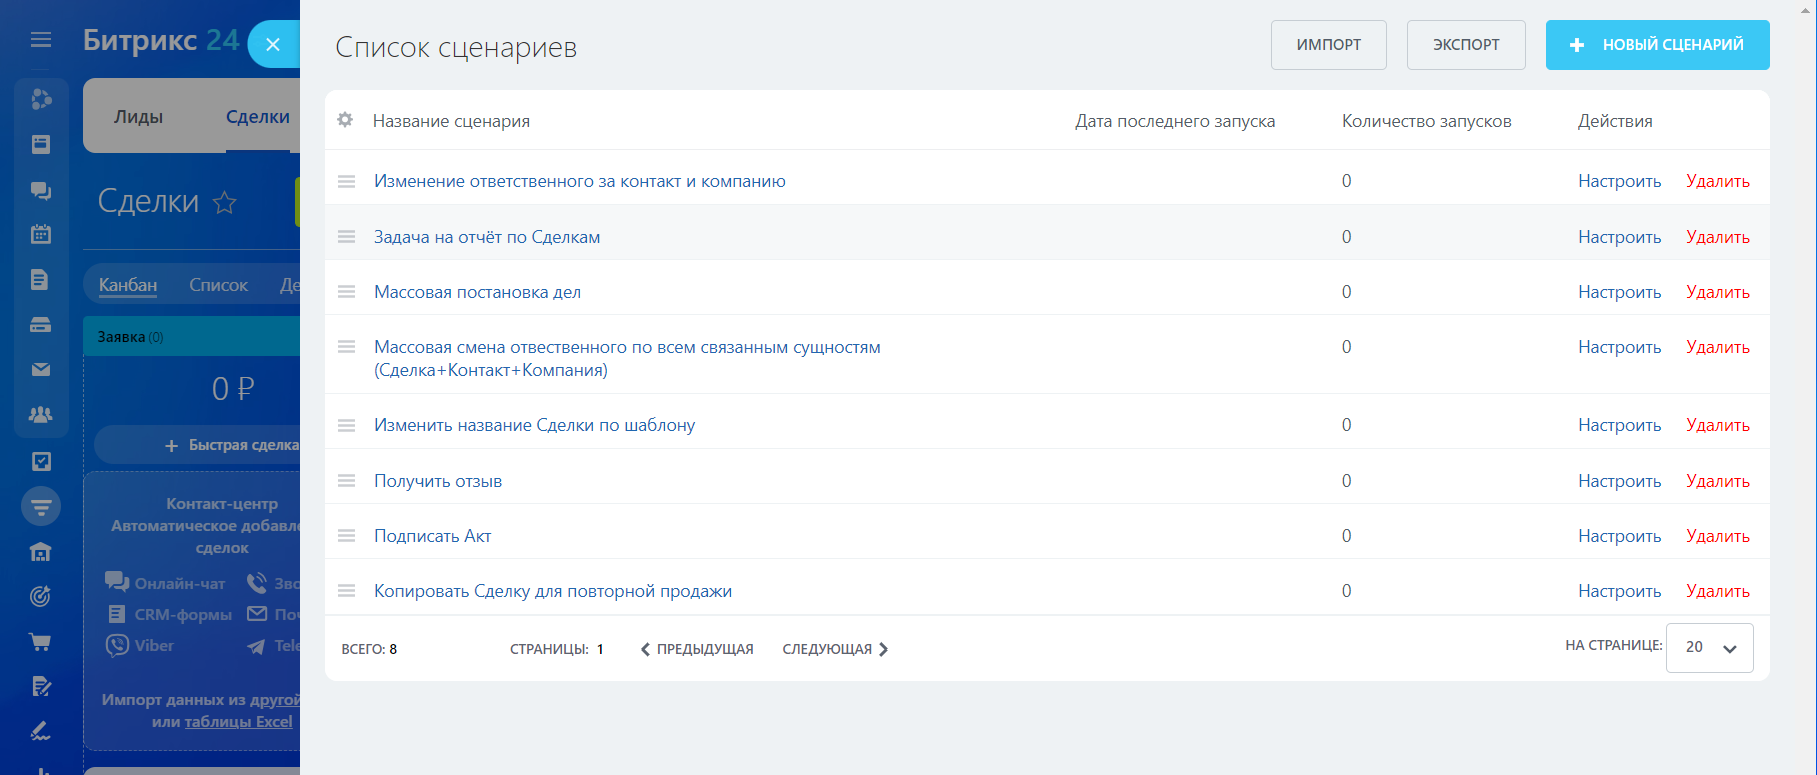
Task: Click the calendar icon in the left sidebar
Action: (41, 235)
